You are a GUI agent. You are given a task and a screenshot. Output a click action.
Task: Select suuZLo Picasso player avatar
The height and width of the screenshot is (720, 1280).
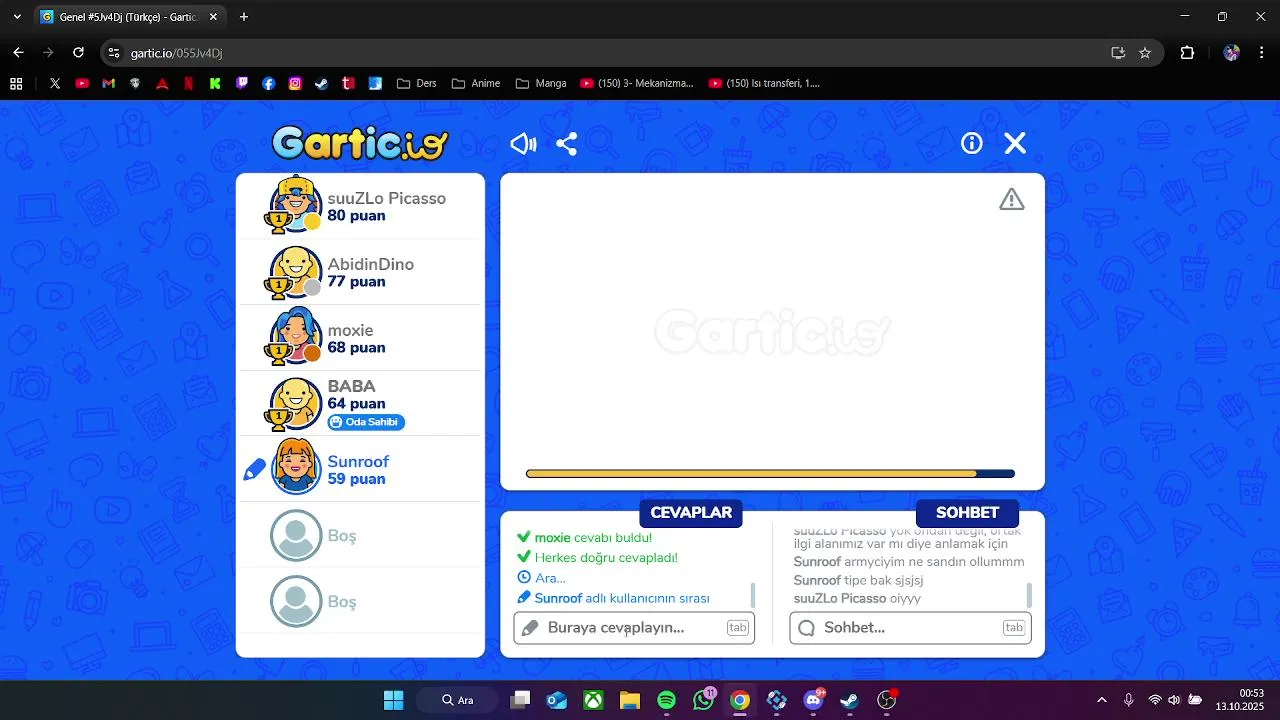click(295, 205)
